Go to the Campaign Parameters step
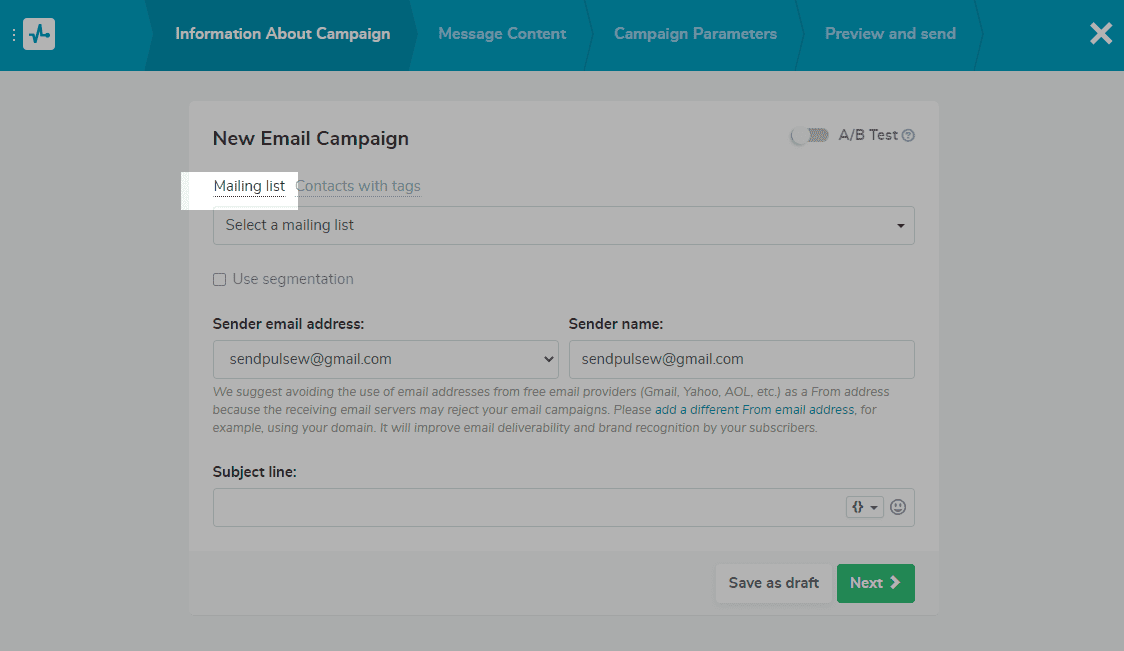Viewport: 1124px width, 651px height. (695, 34)
